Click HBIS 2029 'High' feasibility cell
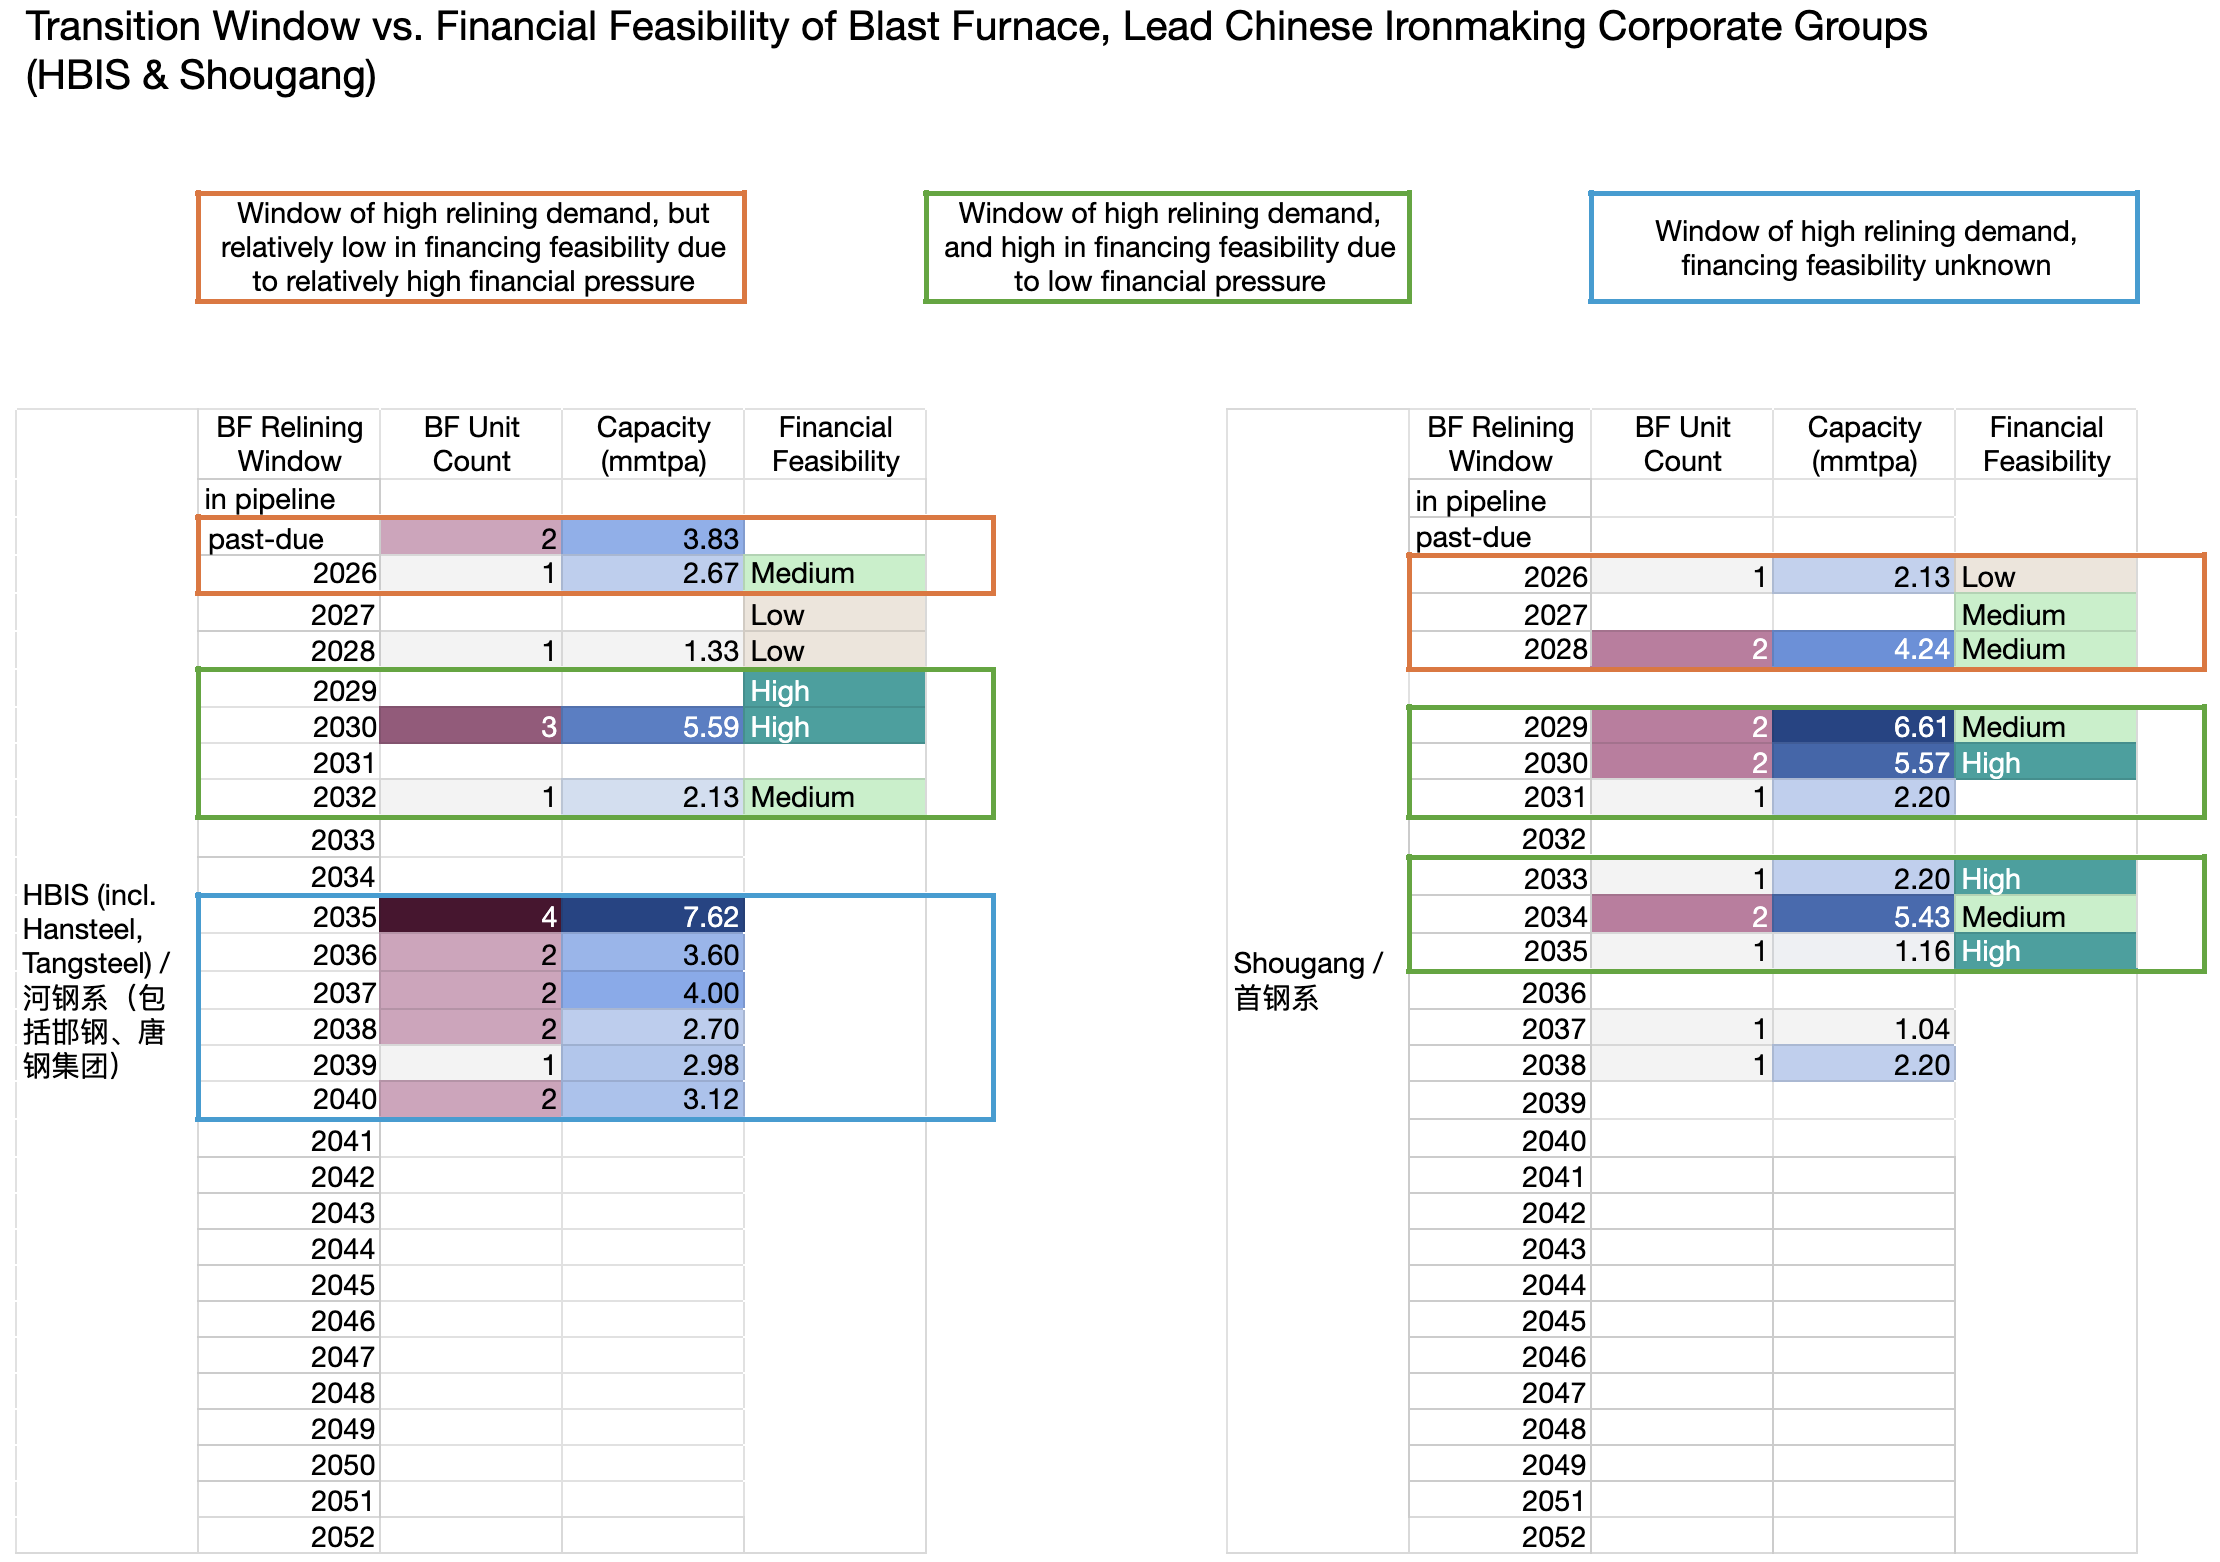The height and width of the screenshot is (1562, 2220). [x=835, y=690]
